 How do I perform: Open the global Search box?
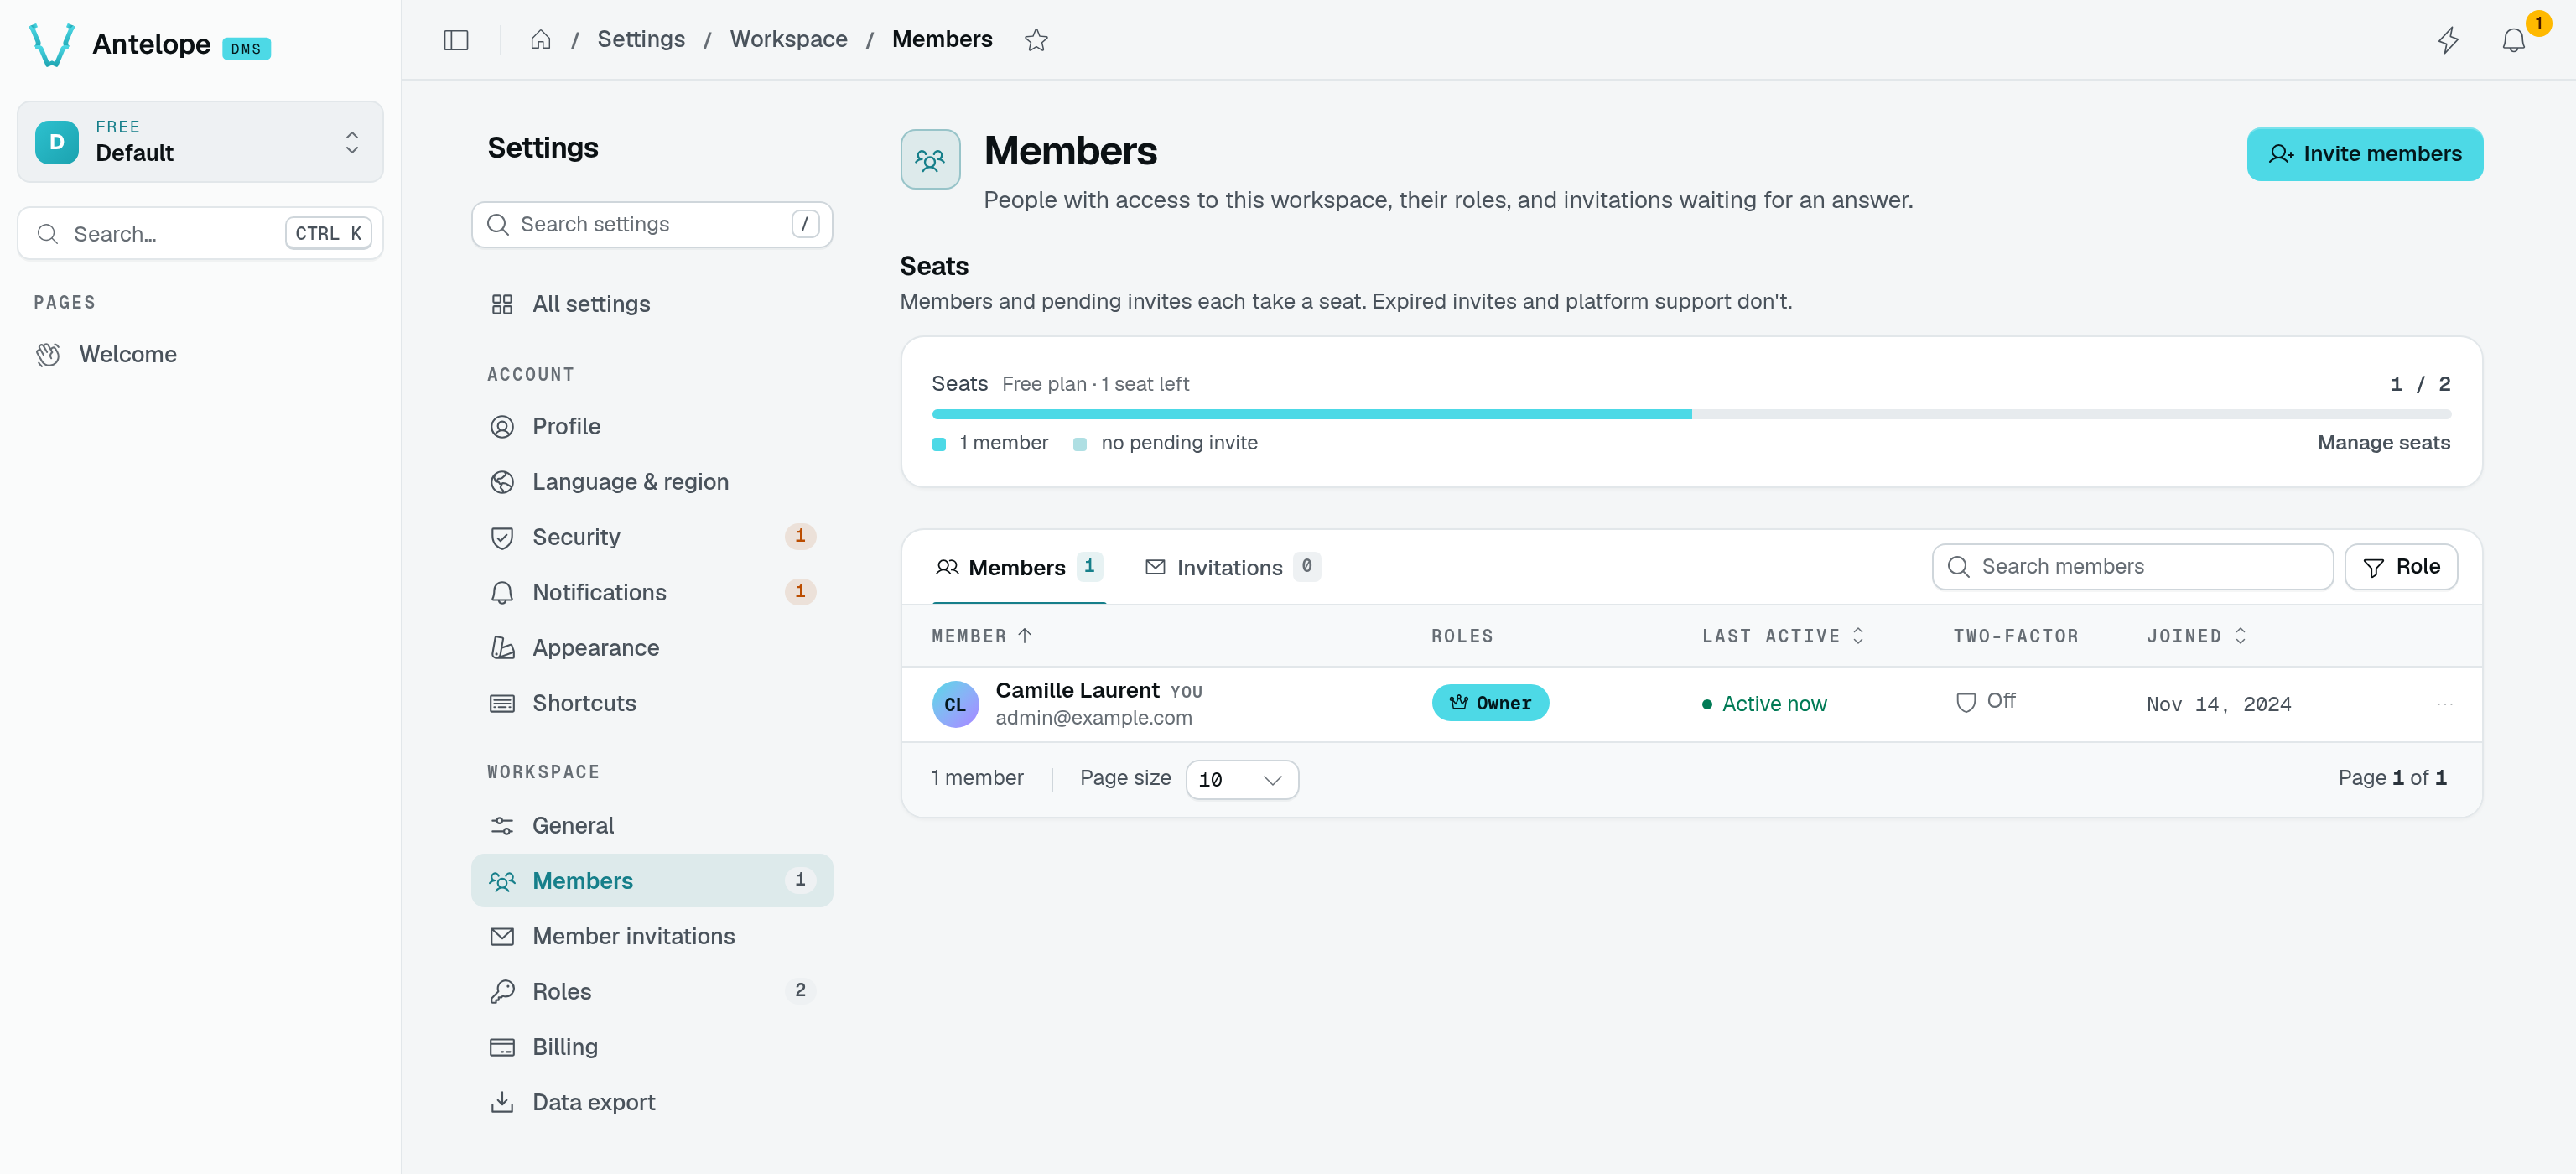(x=200, y=234)
